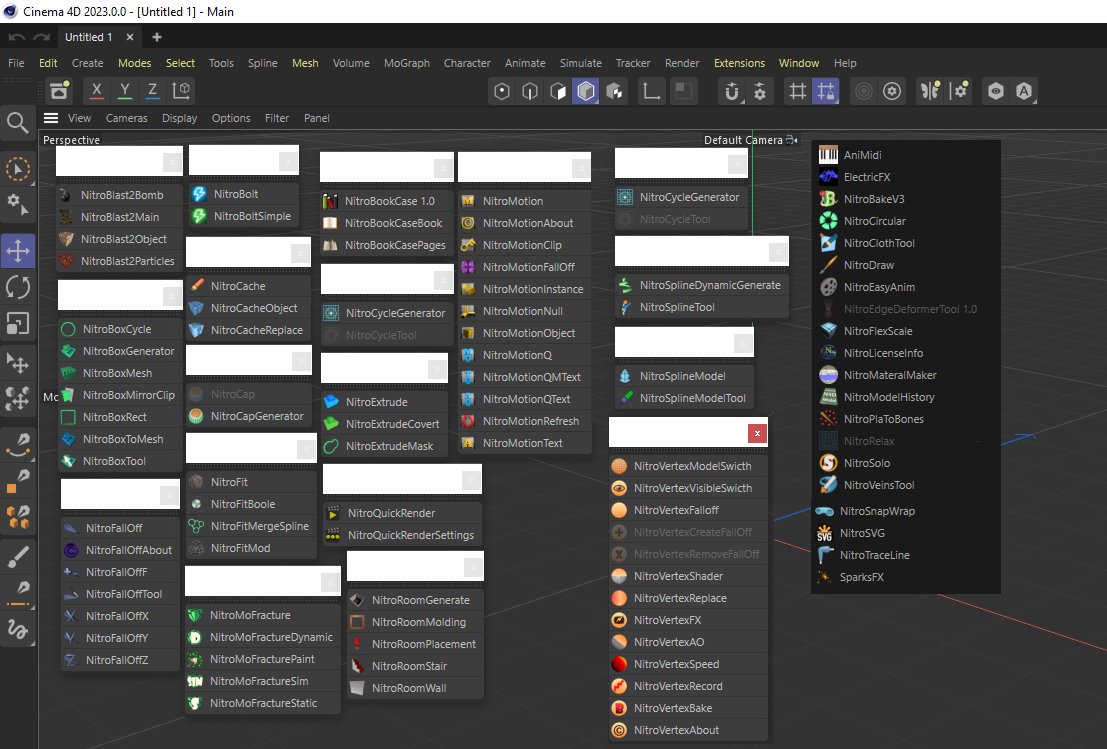The width and height of the screenshot is (1107, 749).
Task: Click NitroFallOffAbout
Action: (120, 550)
